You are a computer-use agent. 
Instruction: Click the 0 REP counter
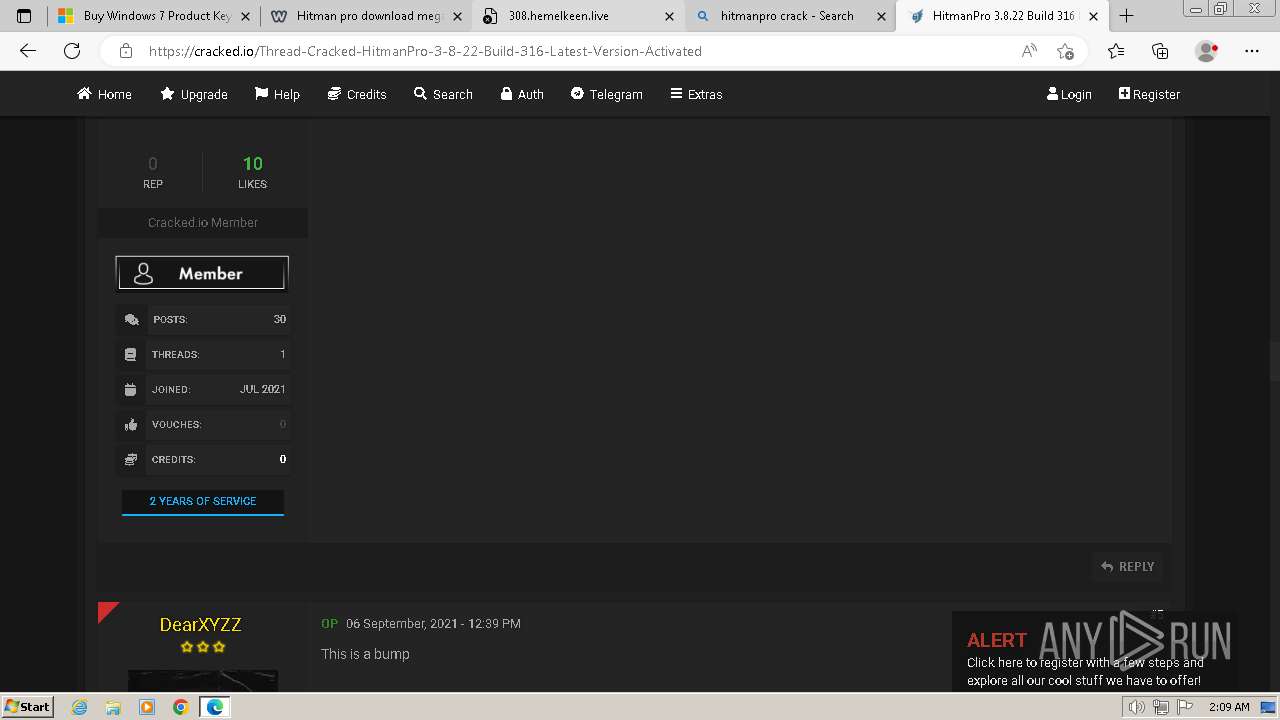[153, 171]
